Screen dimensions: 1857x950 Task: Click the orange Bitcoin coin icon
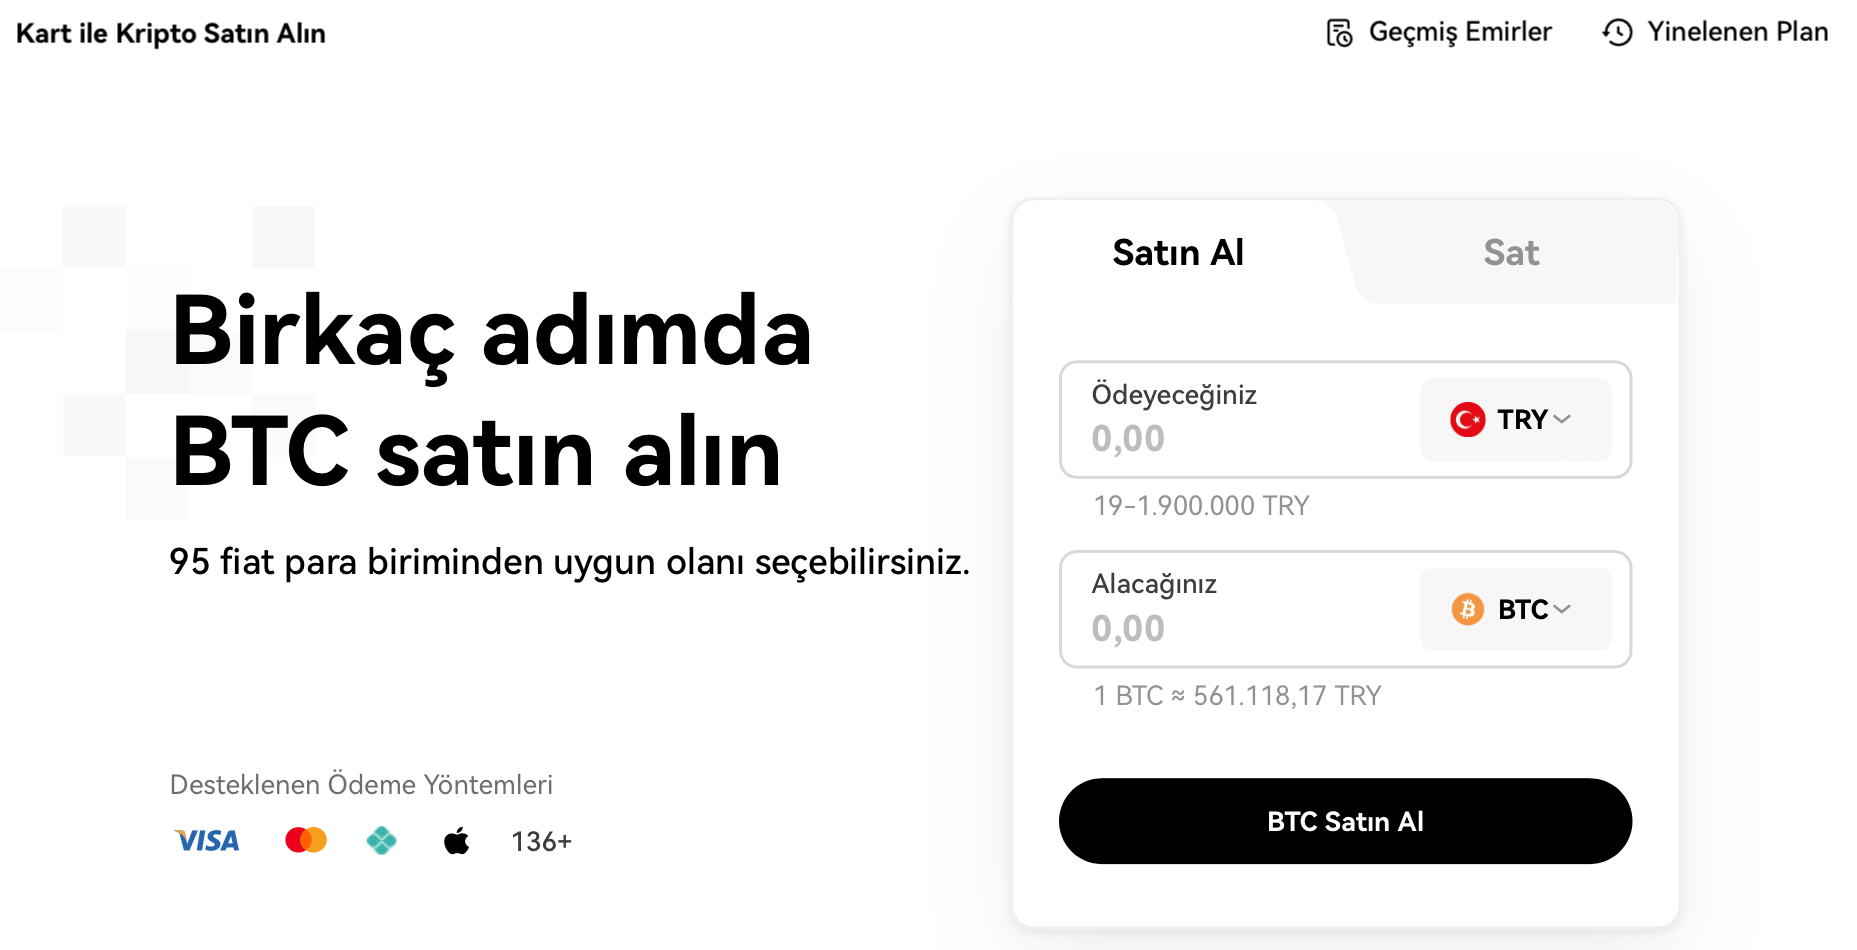[x=1467, y=609]
